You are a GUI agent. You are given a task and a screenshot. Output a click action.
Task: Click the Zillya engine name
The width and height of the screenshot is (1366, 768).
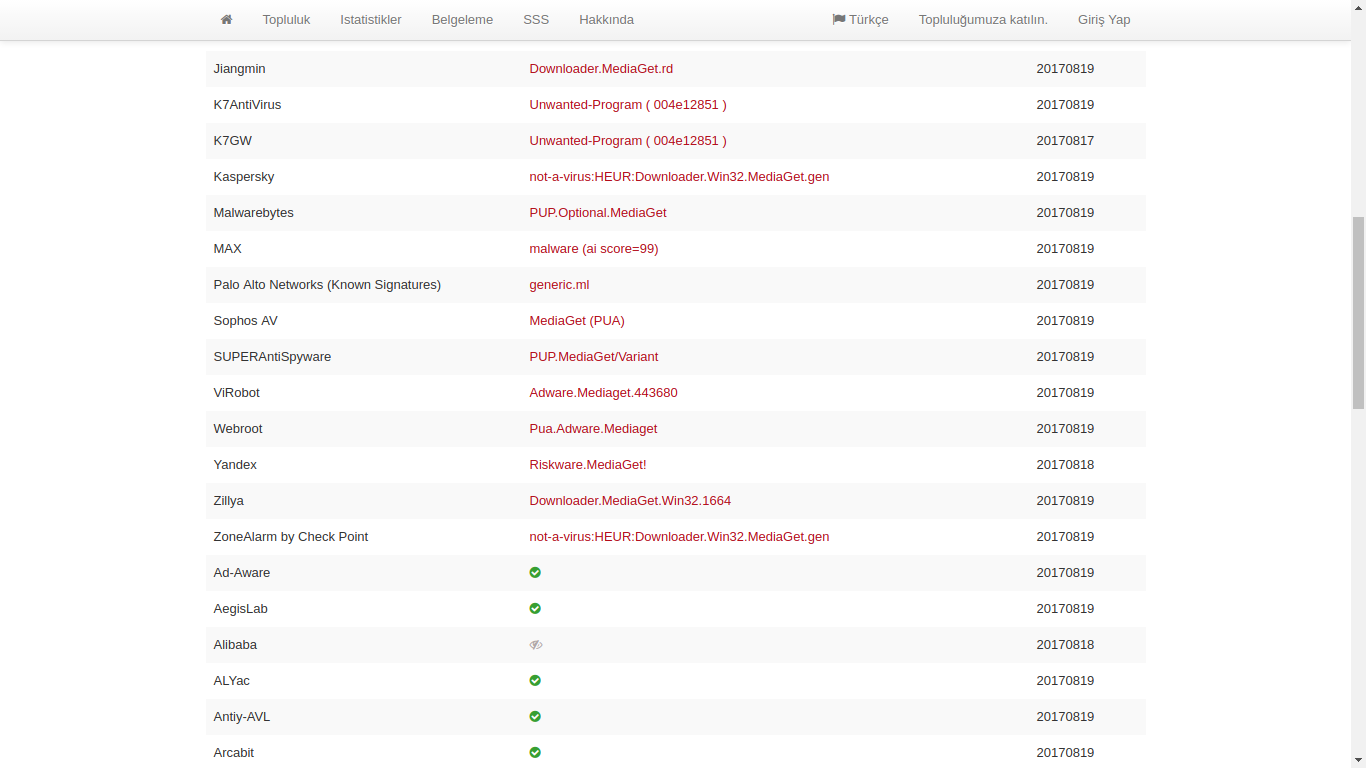[228, 501]
